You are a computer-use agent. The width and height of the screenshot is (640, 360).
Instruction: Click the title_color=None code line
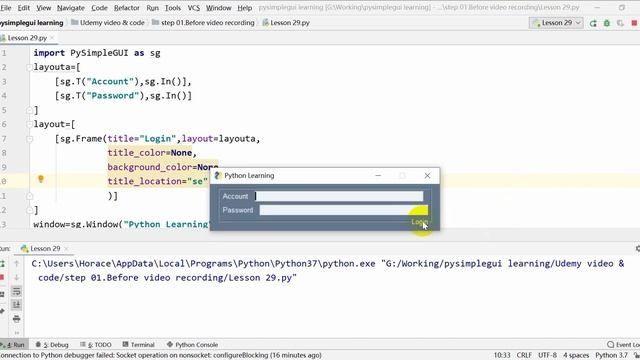pos(152,153)
